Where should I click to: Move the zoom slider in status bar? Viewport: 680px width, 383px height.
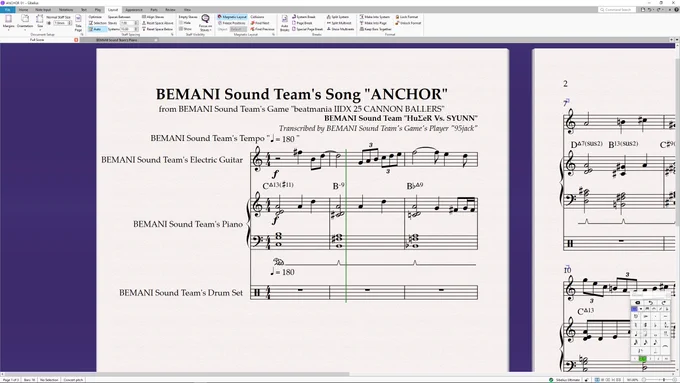[x=664, y=380]
